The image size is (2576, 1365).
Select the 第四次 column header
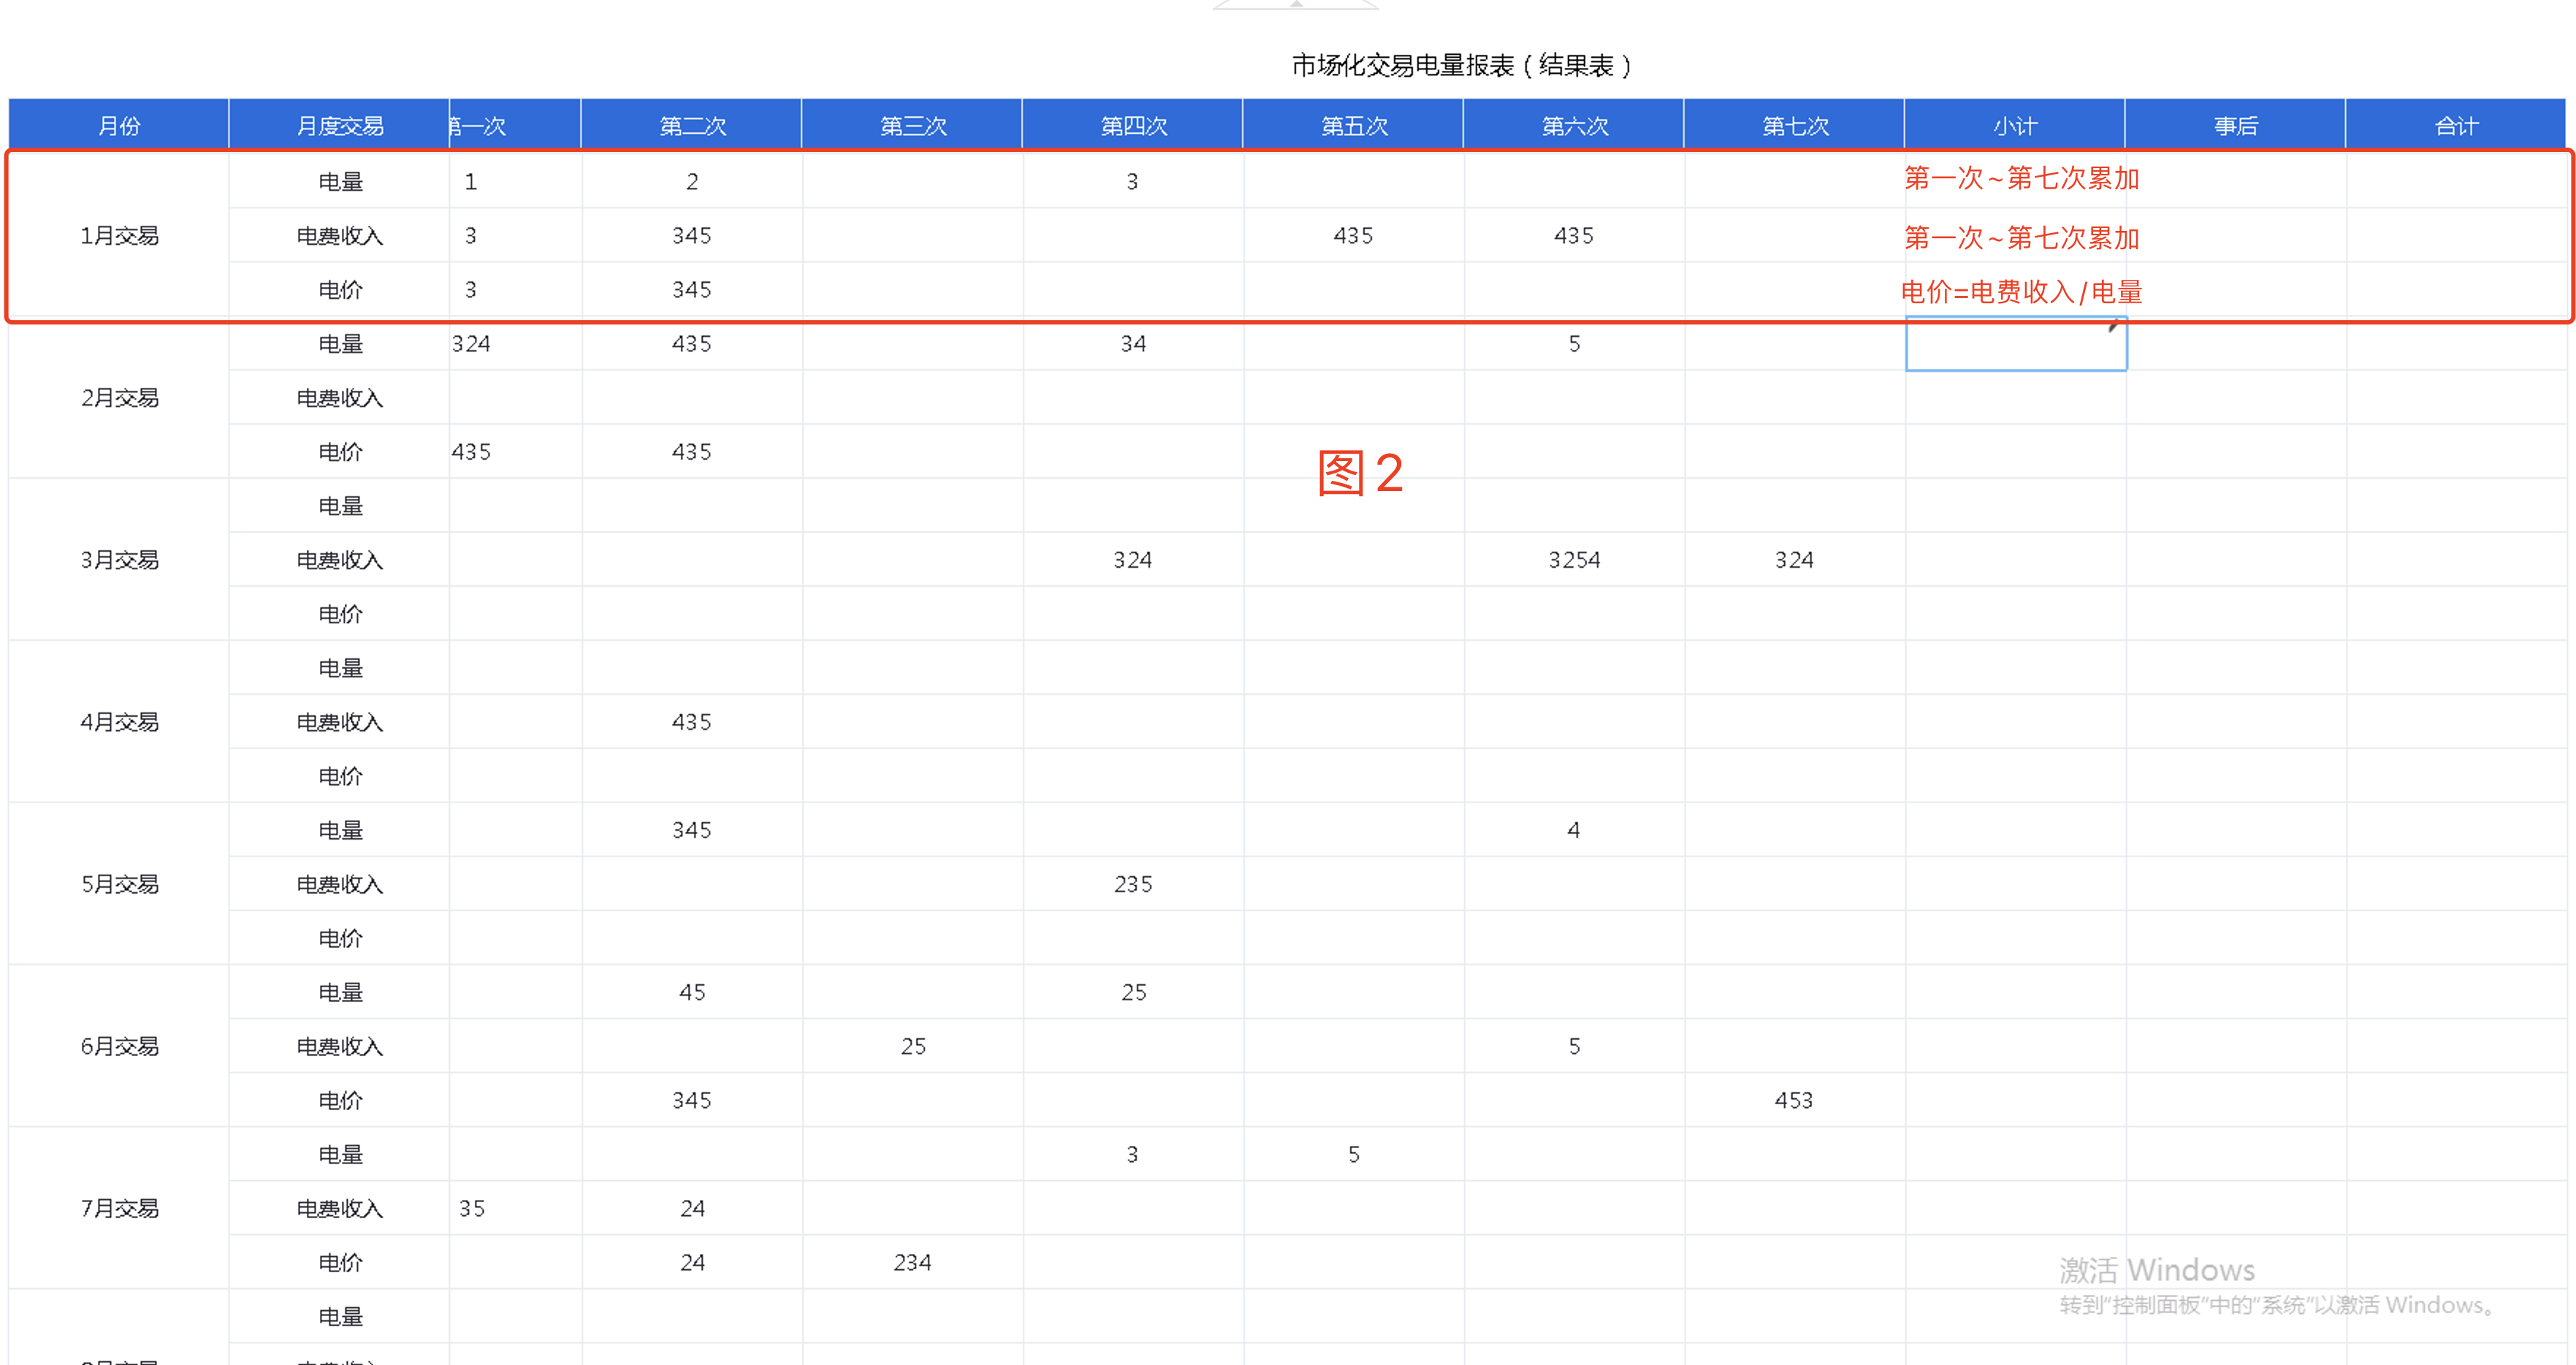1133,126
